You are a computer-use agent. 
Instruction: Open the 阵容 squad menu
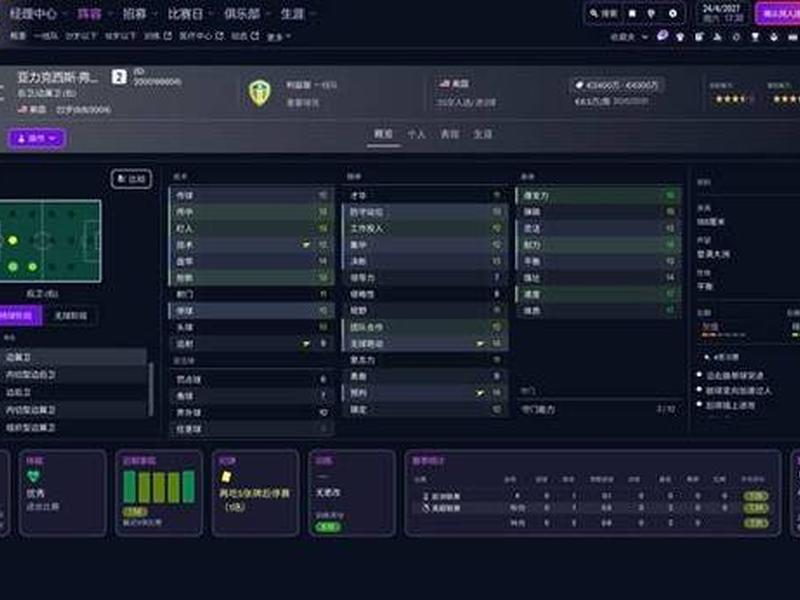click(89, 14)
